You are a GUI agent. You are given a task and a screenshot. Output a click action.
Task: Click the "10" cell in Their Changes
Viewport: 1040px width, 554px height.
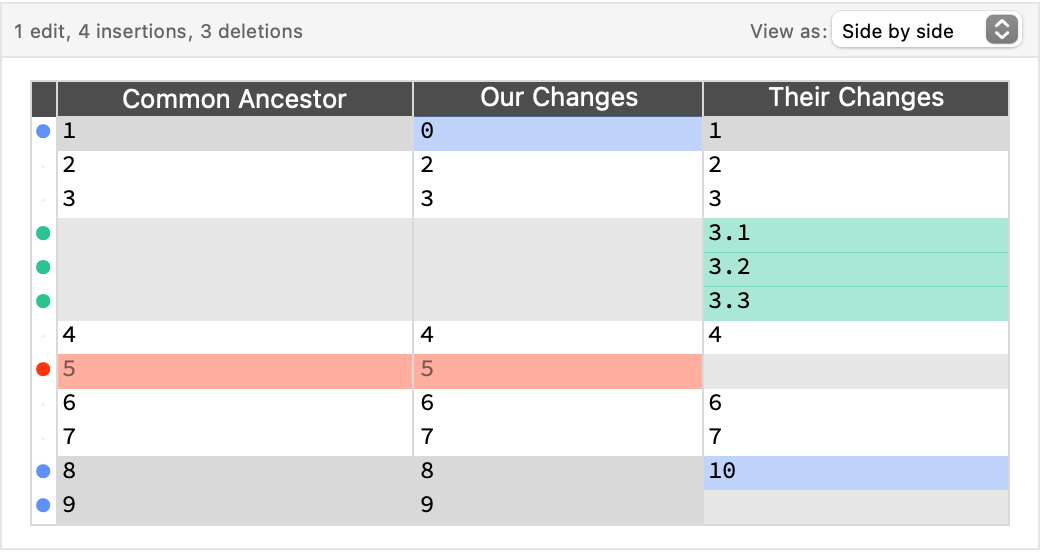tap(856, 471)
